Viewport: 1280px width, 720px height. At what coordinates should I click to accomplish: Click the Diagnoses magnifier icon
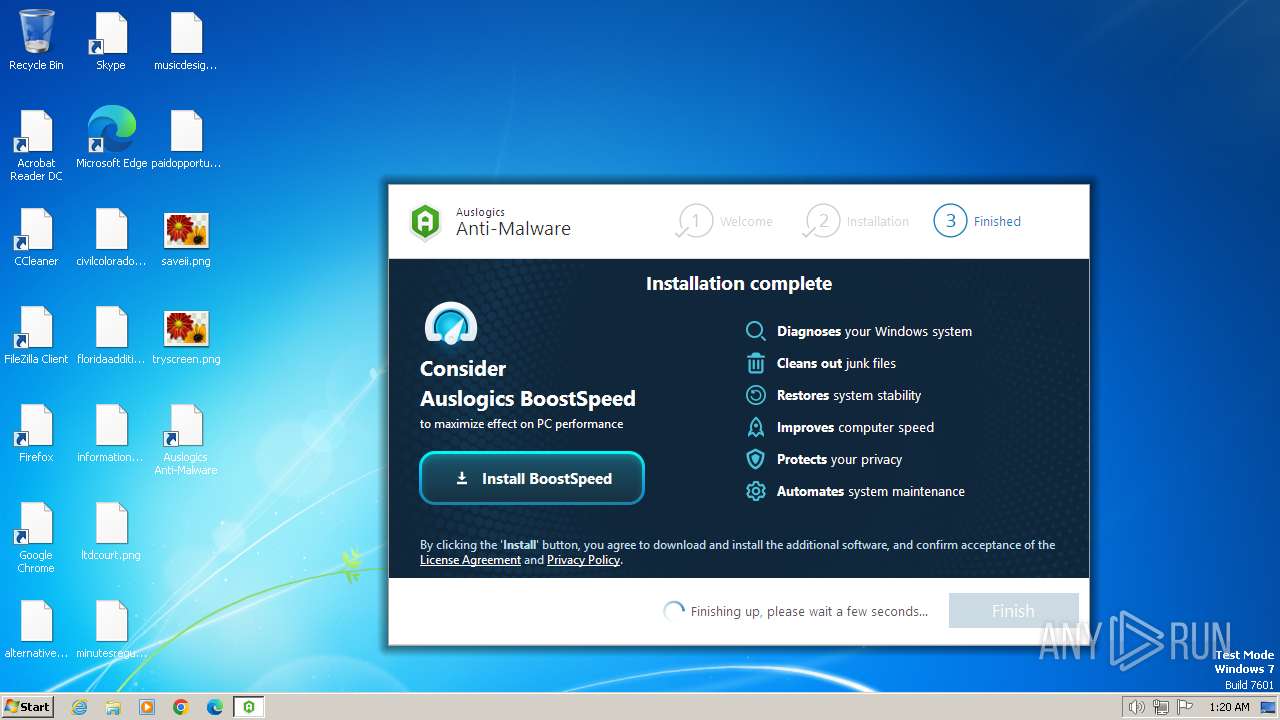coord(756,331)
